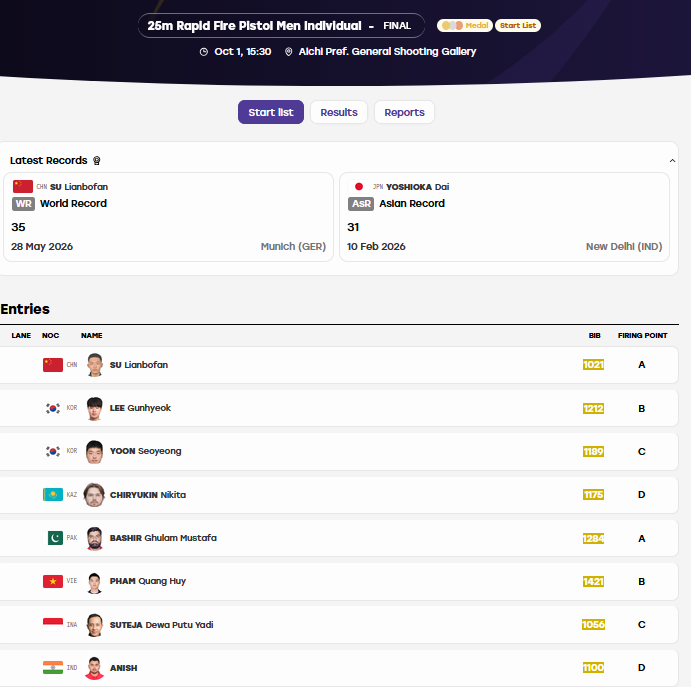Select the SUTEJA Dewa Putu Yadi entry
Image resolution: width=691 pixels, height=687 pixels.
pos(161,625)
